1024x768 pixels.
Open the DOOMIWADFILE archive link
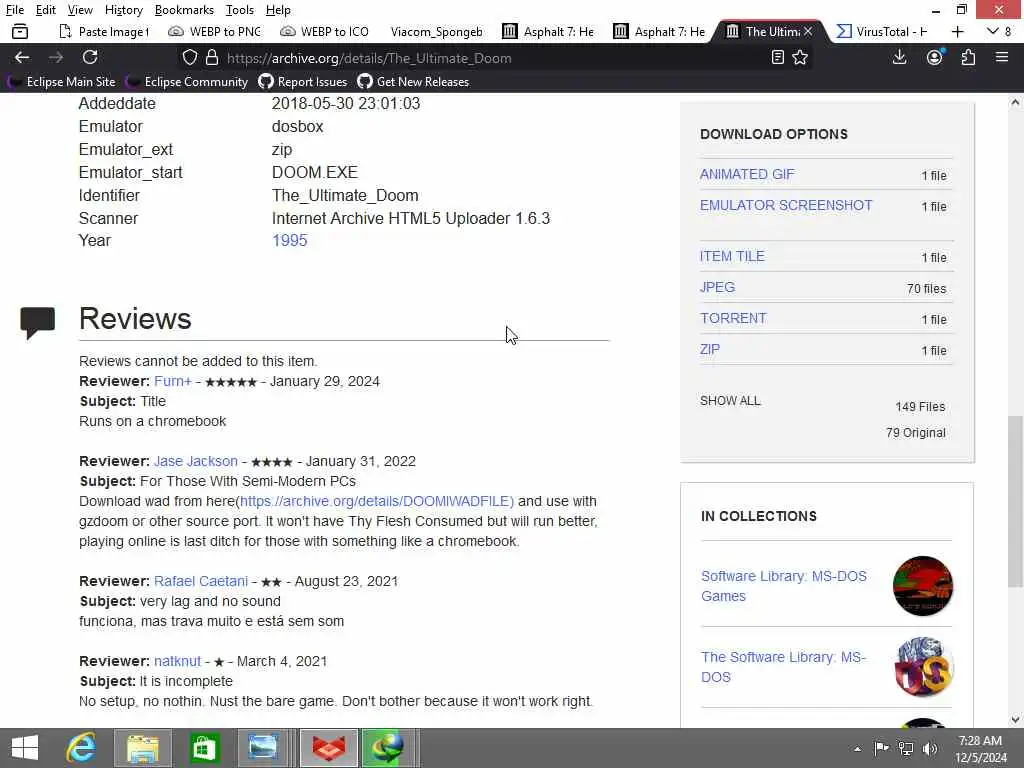pyautogui.click(x=377, y=501)
